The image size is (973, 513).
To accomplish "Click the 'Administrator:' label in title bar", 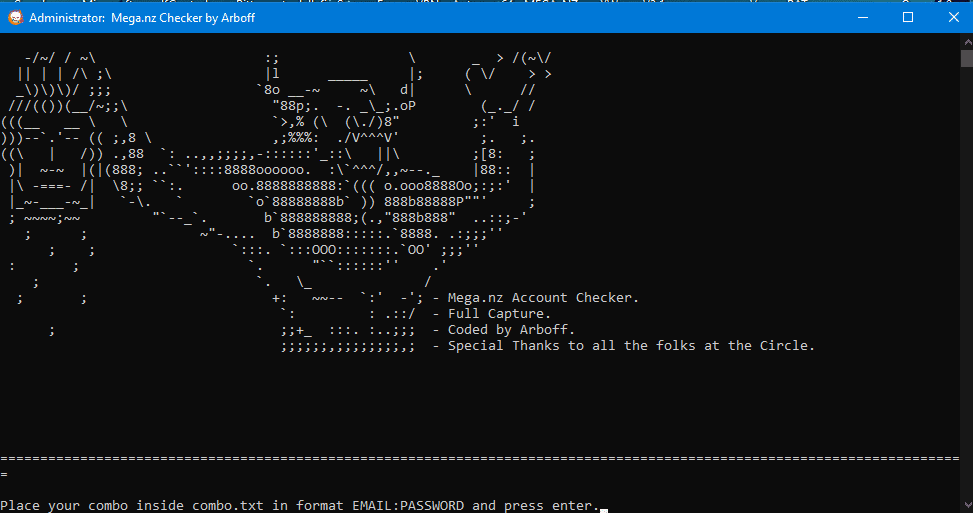I will tap(67, 17).
